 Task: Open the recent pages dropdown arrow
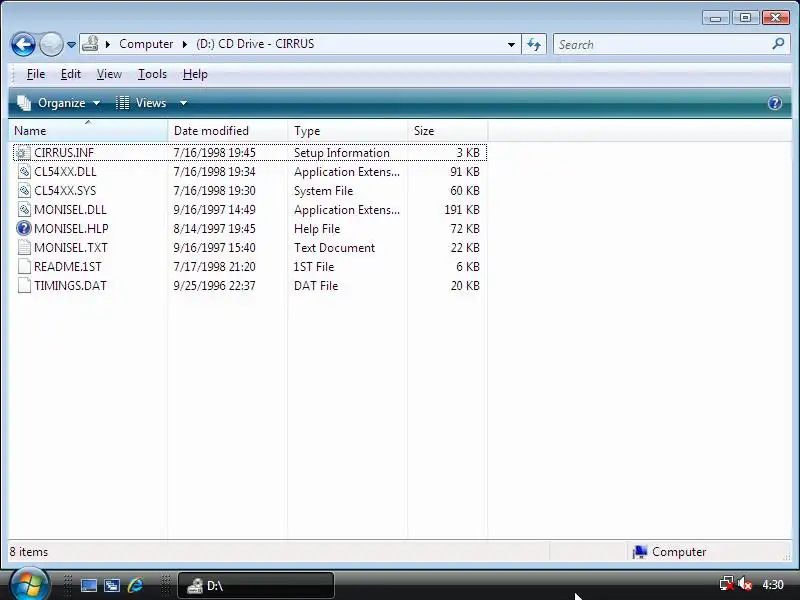pos(71,45)
